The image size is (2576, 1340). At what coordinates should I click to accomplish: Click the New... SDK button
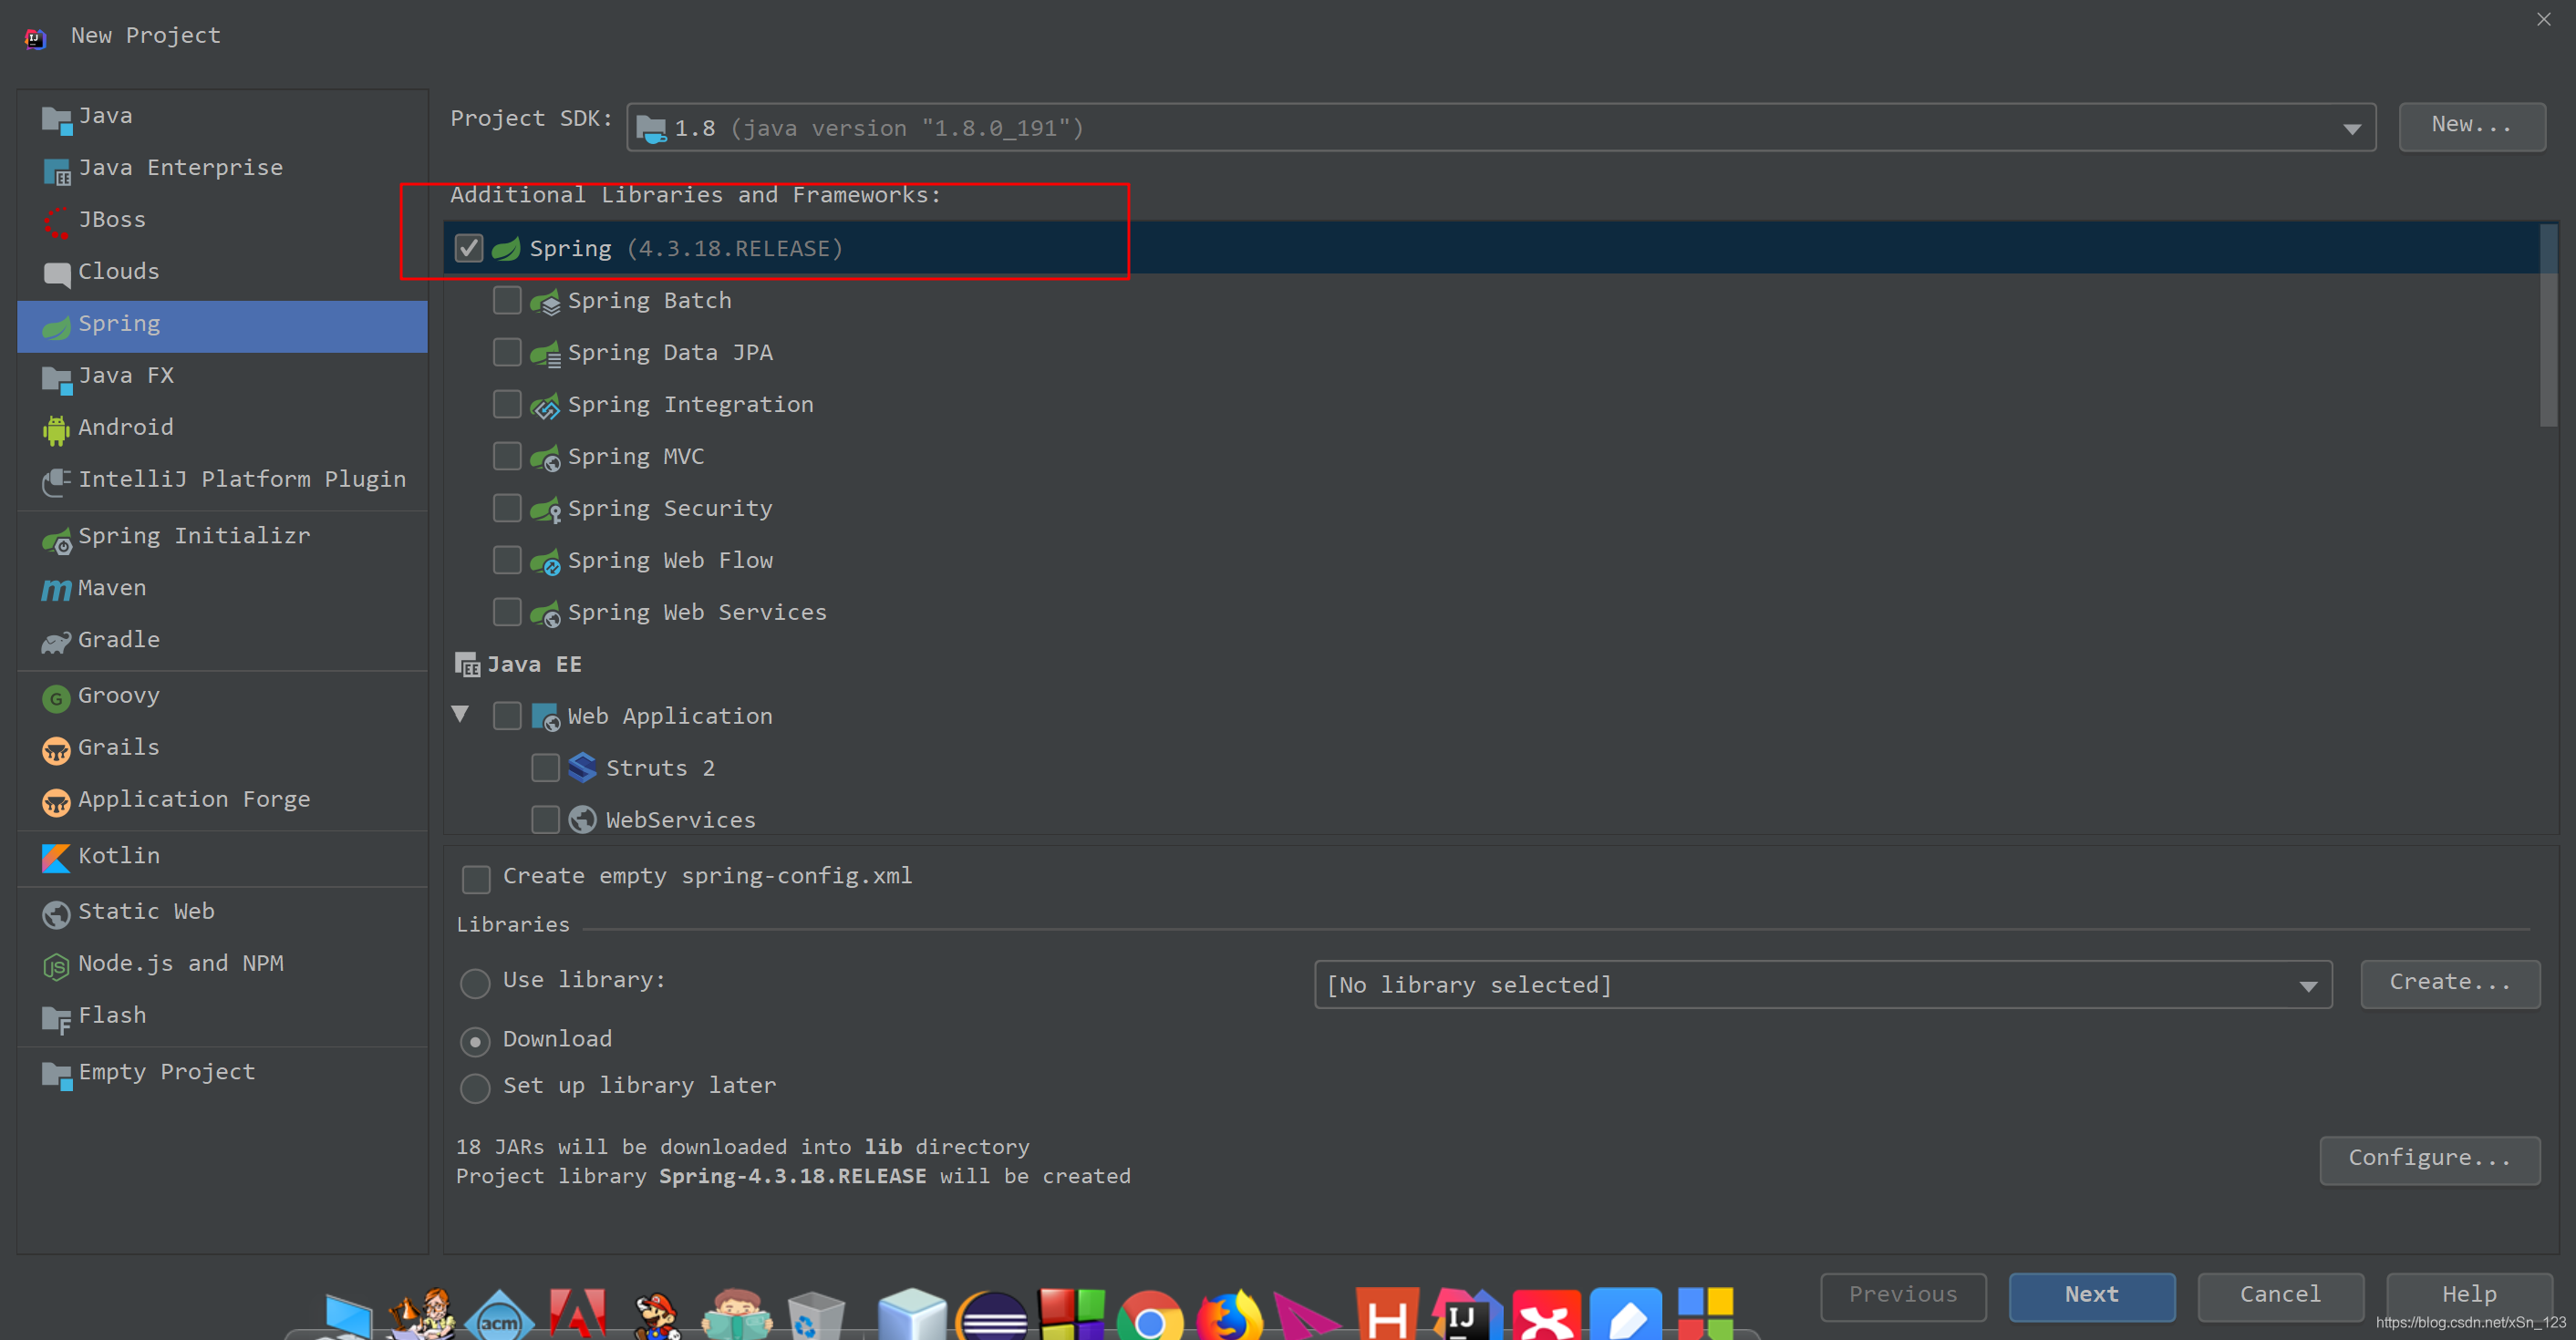(2472, 126)
